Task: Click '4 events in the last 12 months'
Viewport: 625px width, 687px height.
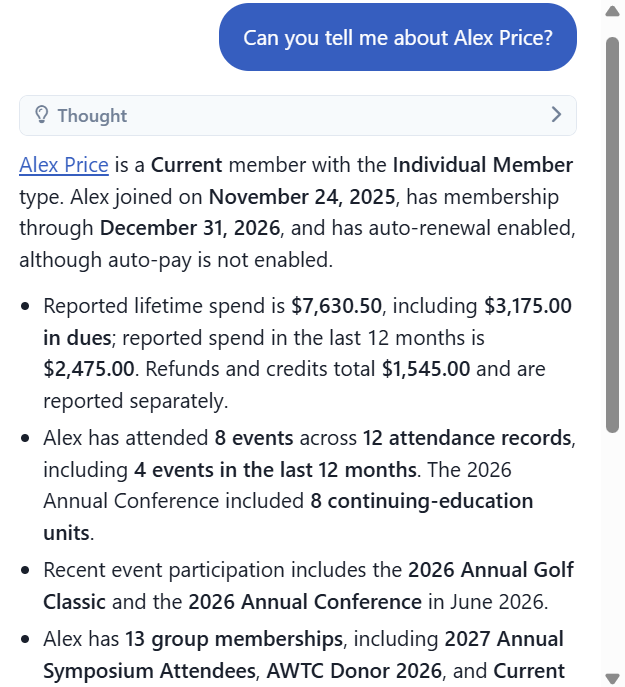Action: tap(275, 470)
